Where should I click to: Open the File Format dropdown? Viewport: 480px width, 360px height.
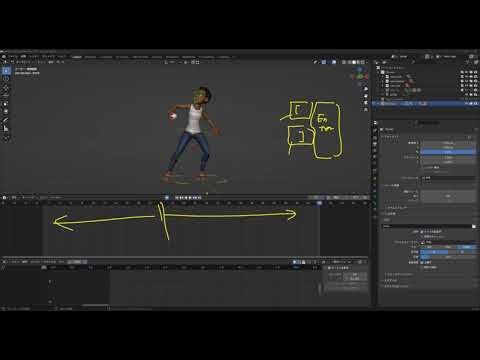[x=448, y=242]
